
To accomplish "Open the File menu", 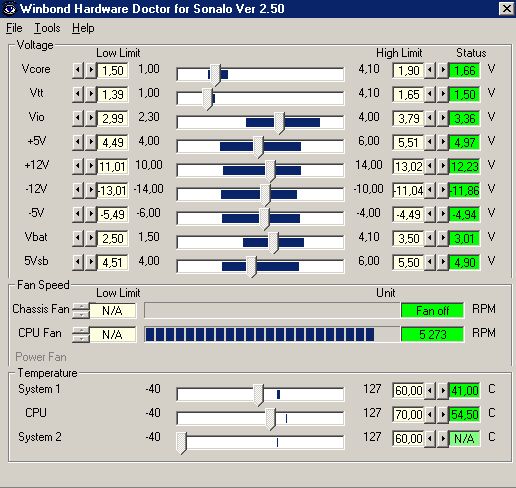I will tap(14, 28).
